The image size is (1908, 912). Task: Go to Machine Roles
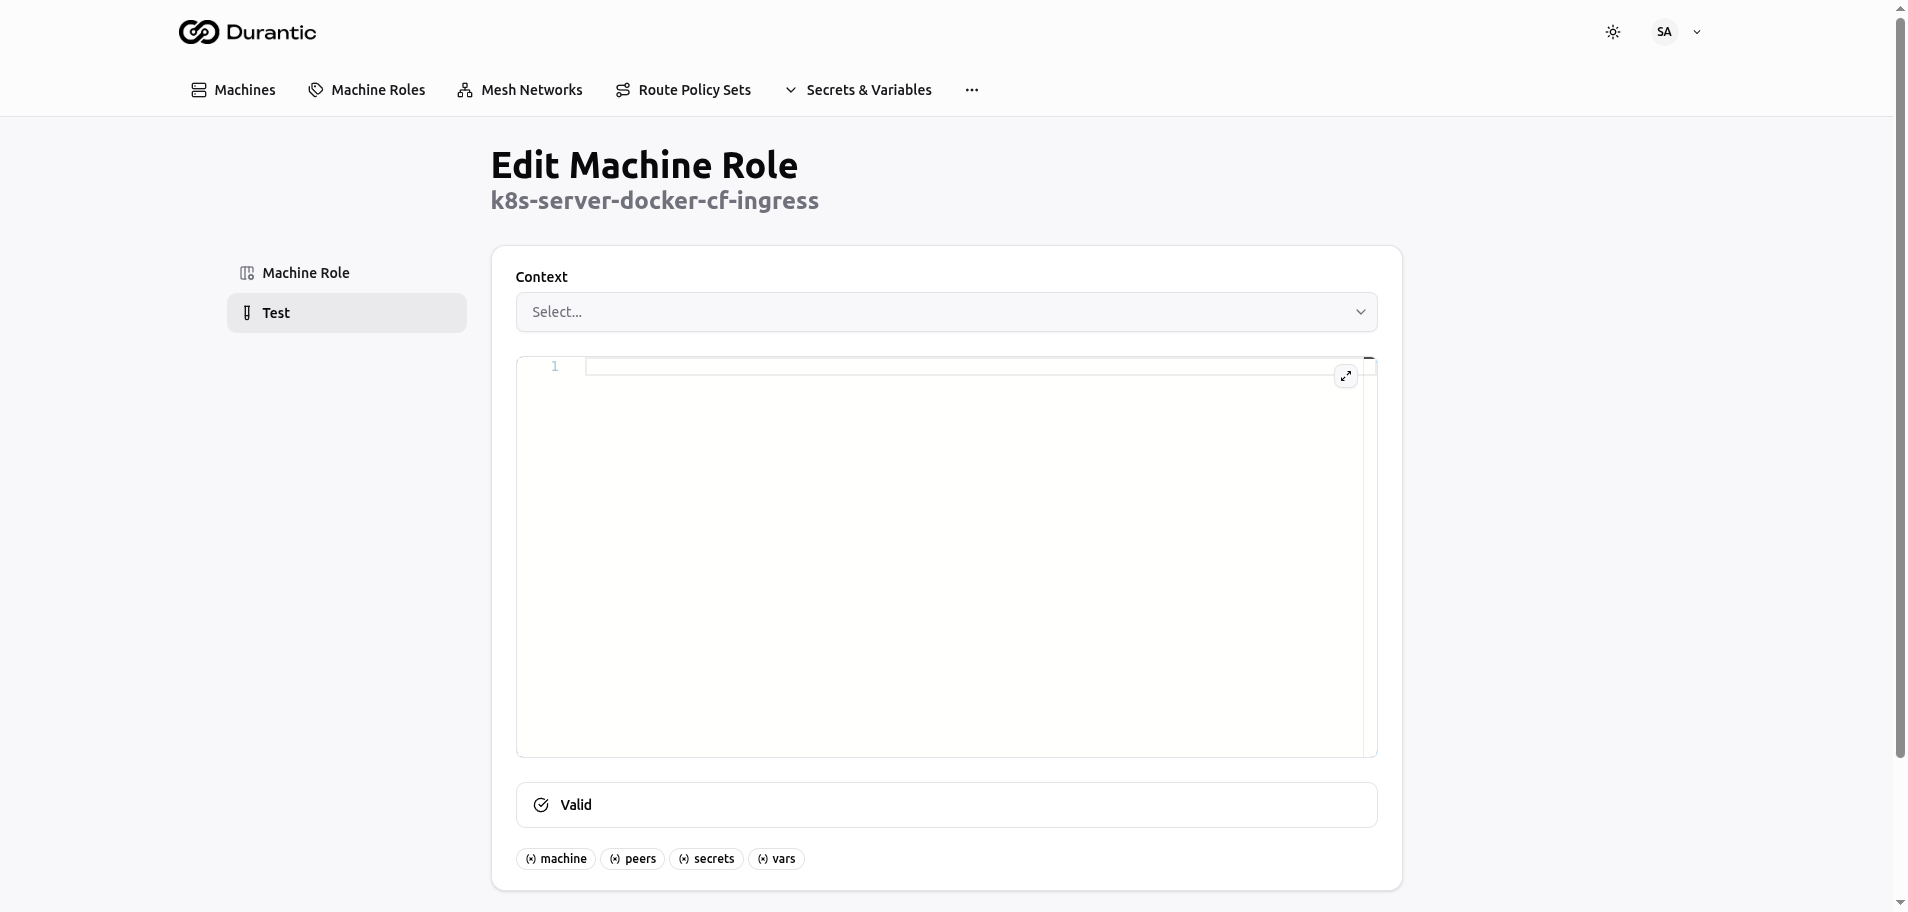[367, 90]
